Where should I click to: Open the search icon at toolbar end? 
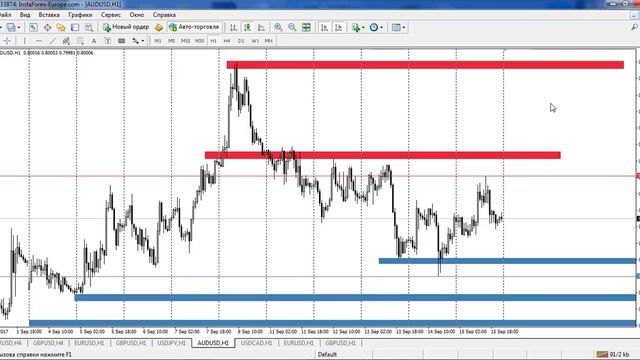635,27
